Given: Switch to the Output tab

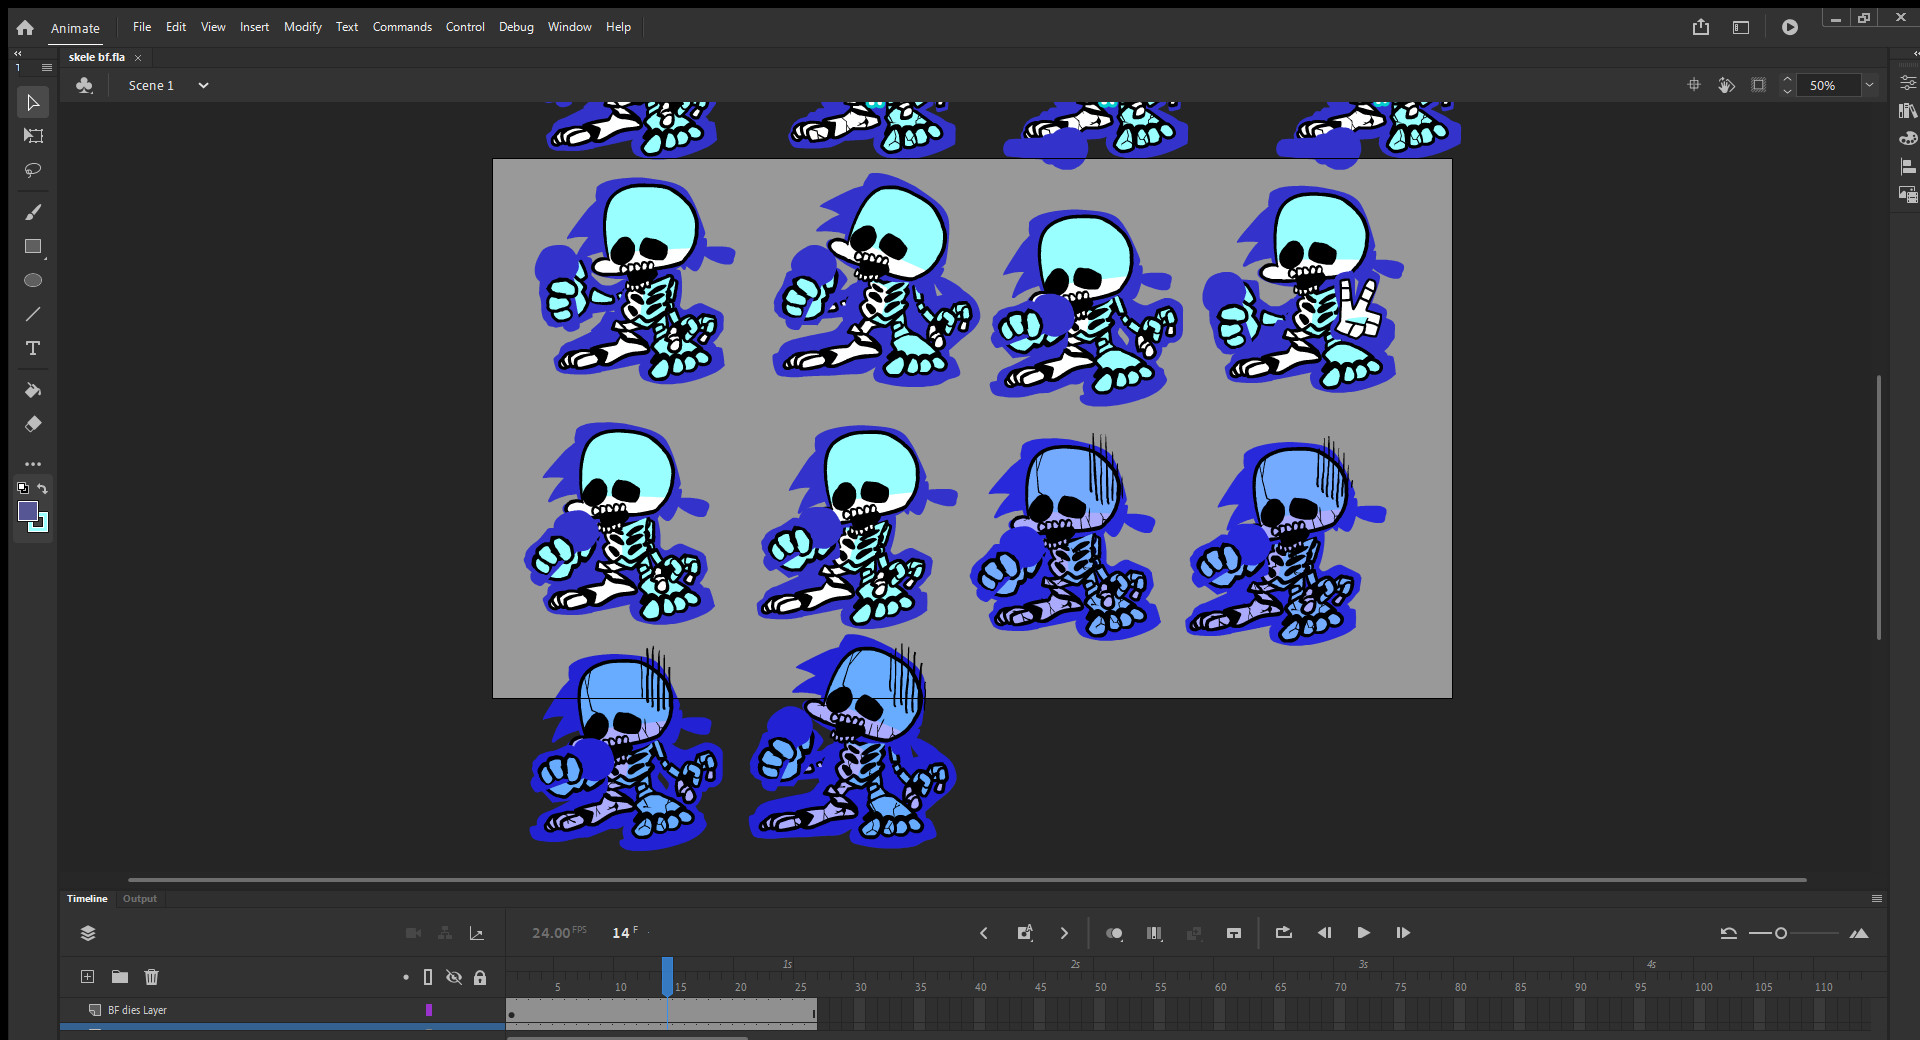Looking at the screenshot, I should [x=140, y=899].
